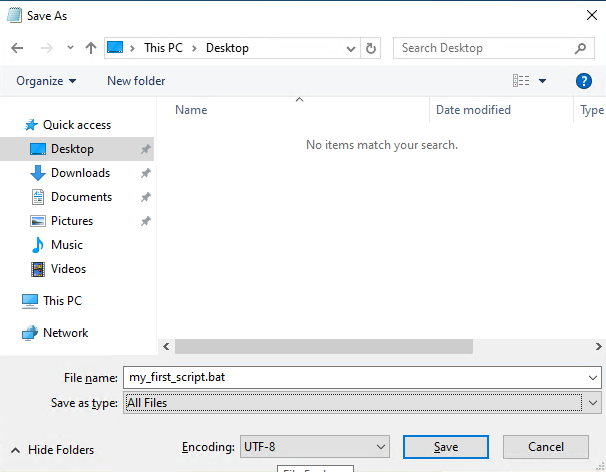Click the search magnifier icon
Screen dimensions: 606x472
point(580,48)
